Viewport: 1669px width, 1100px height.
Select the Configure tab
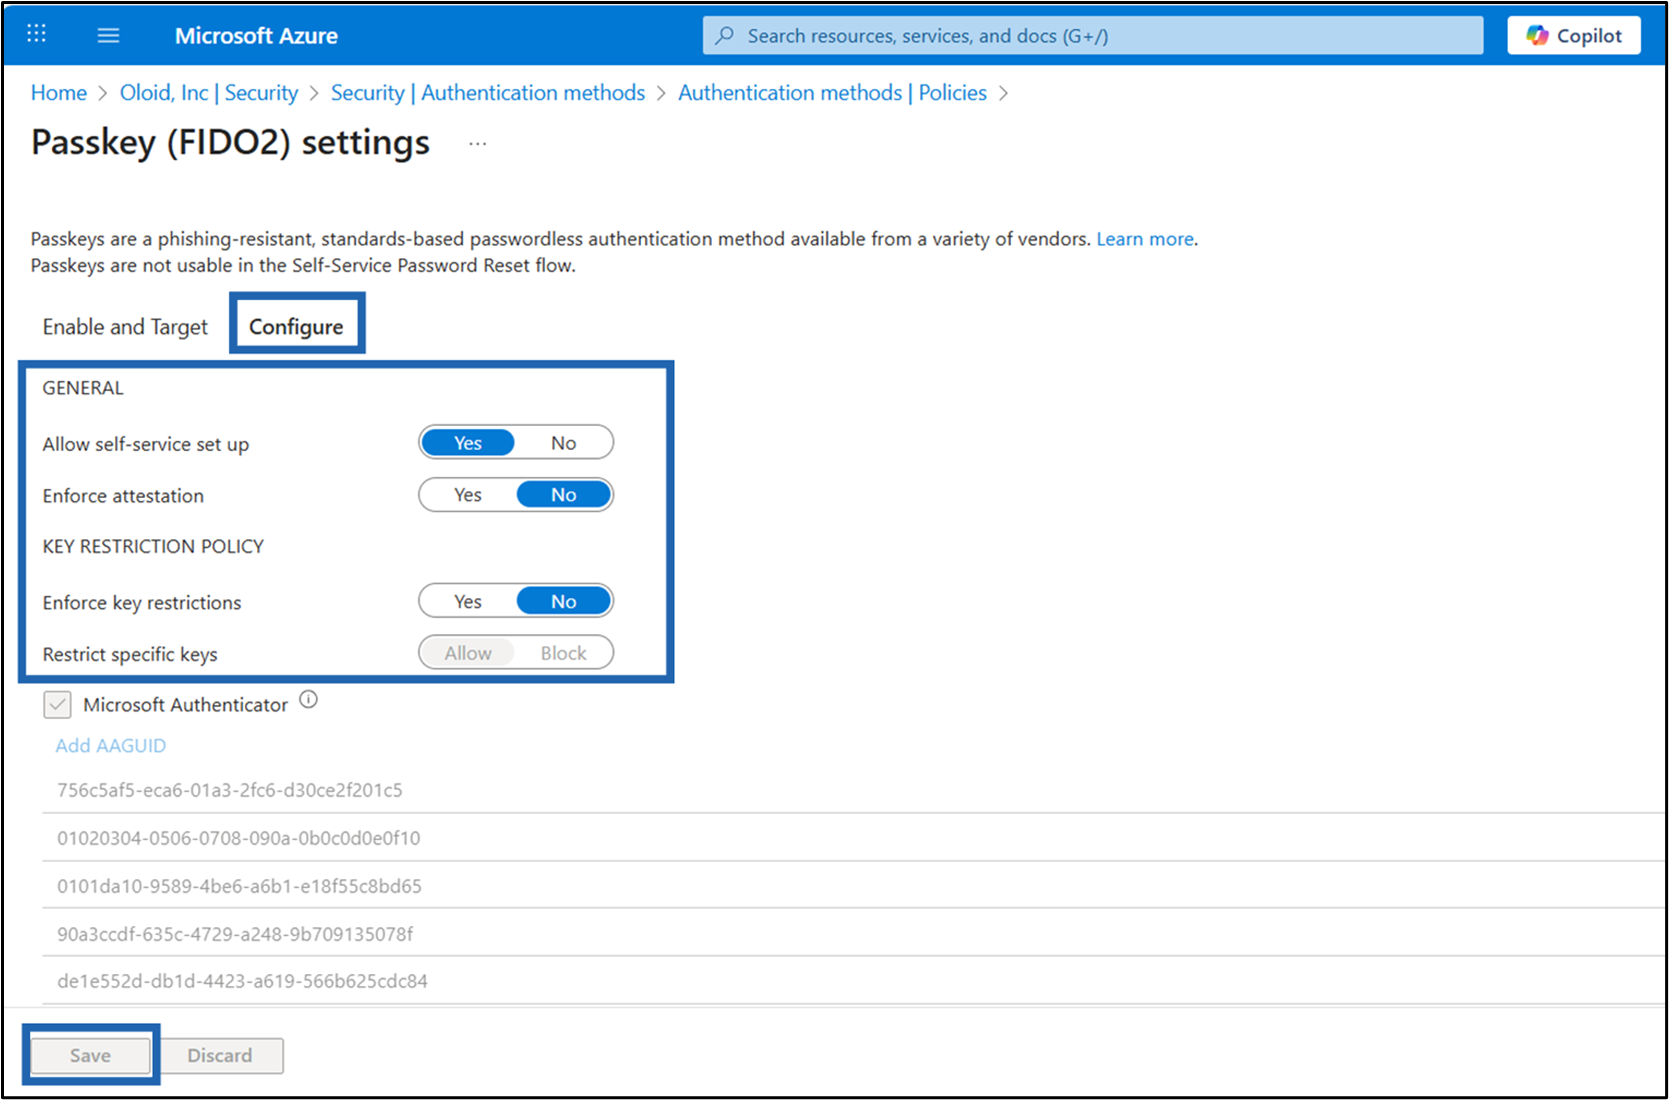(296, 327)
